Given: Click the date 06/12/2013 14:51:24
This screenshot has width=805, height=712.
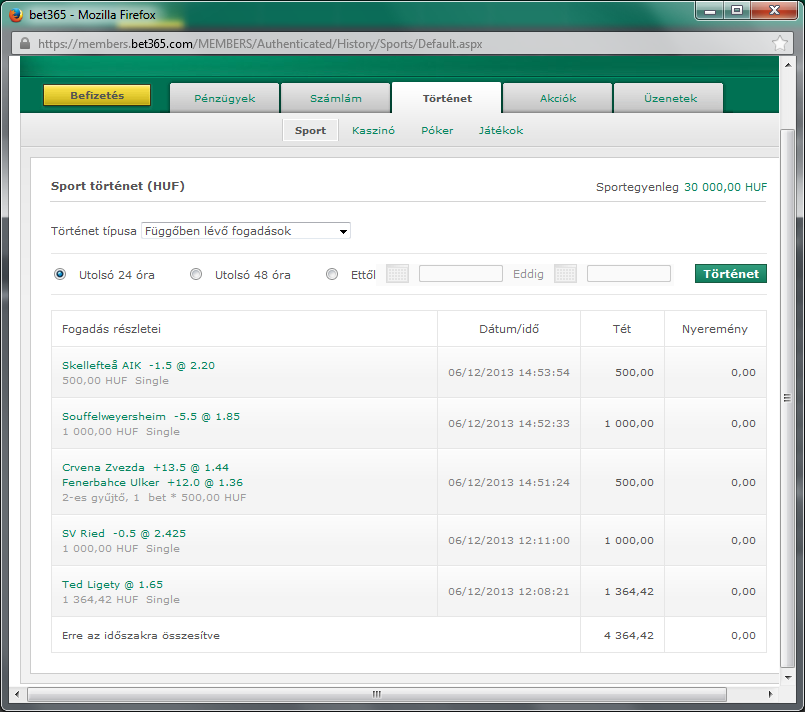Looking at the screenshot, I should [x=509, y=482].
